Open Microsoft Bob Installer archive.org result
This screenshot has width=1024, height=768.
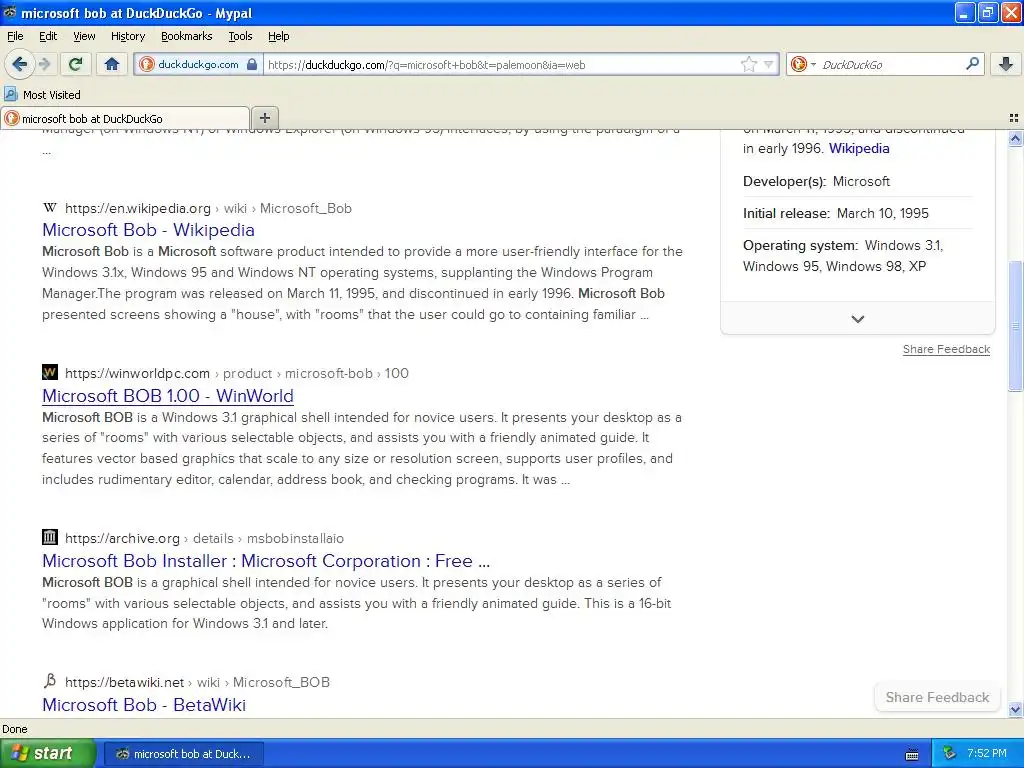pyautogui.click(x=266, y=561)
